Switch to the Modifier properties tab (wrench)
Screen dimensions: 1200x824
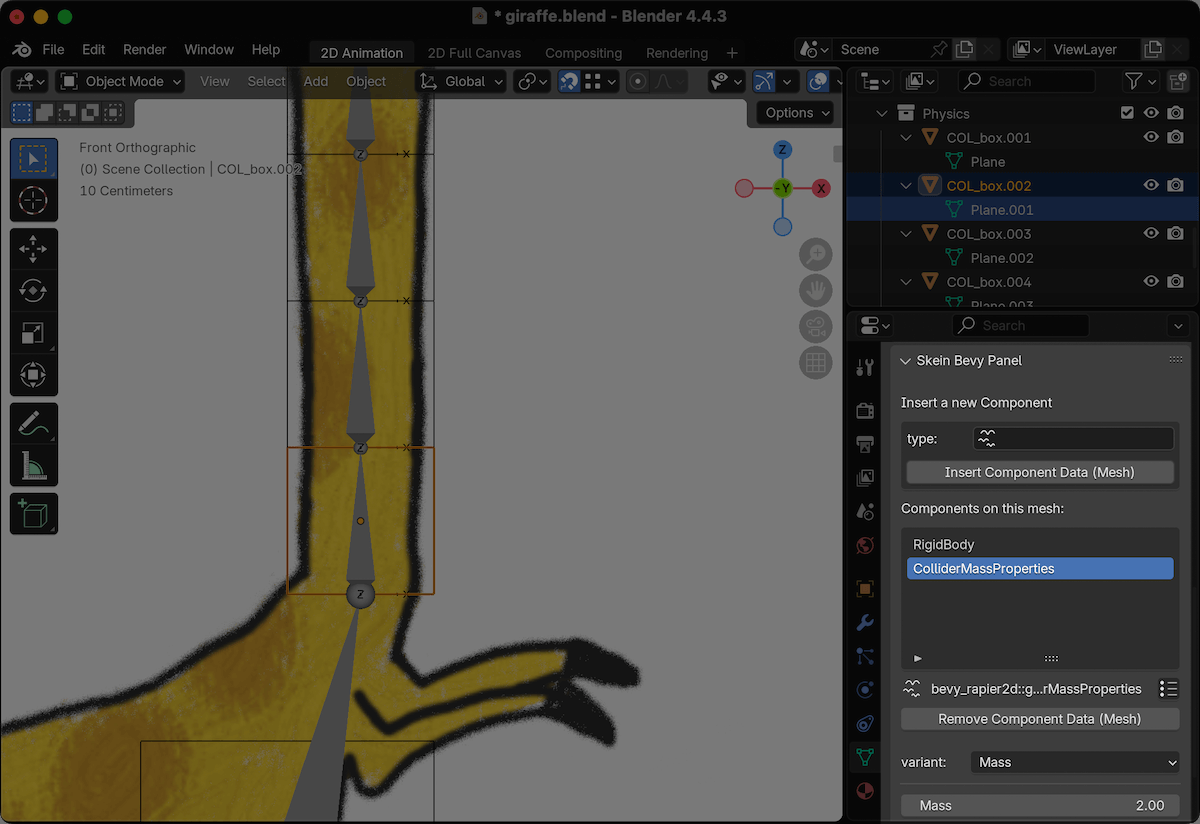pyautogui.click(x=864, y=622)
